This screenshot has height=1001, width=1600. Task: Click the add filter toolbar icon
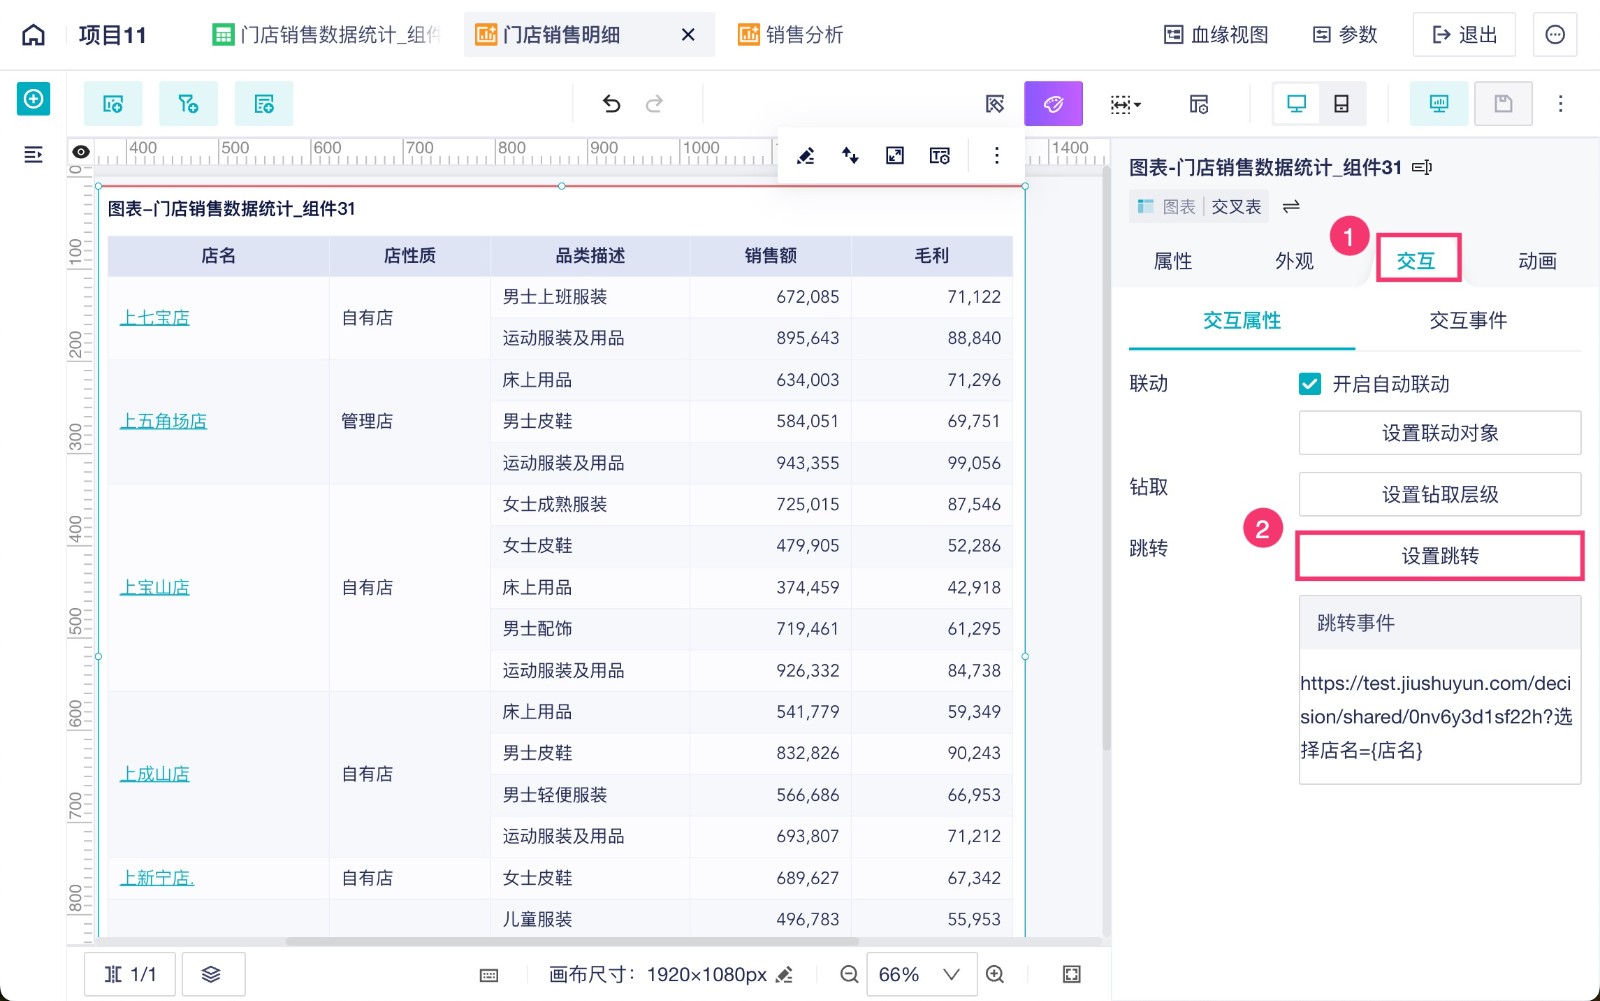[x=188, y=104]
